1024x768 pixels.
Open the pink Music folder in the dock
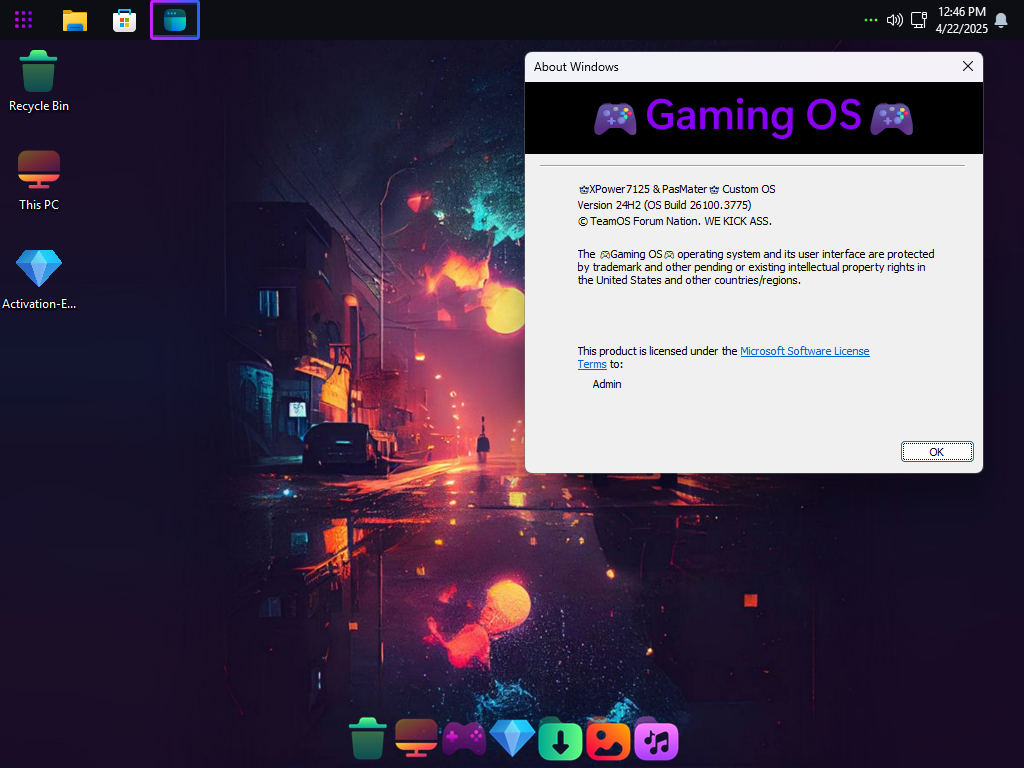656,740
